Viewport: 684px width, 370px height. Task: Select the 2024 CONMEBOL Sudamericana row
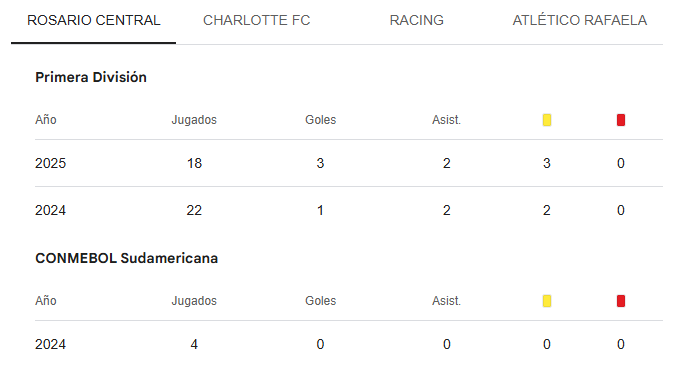tap(349, 344)
